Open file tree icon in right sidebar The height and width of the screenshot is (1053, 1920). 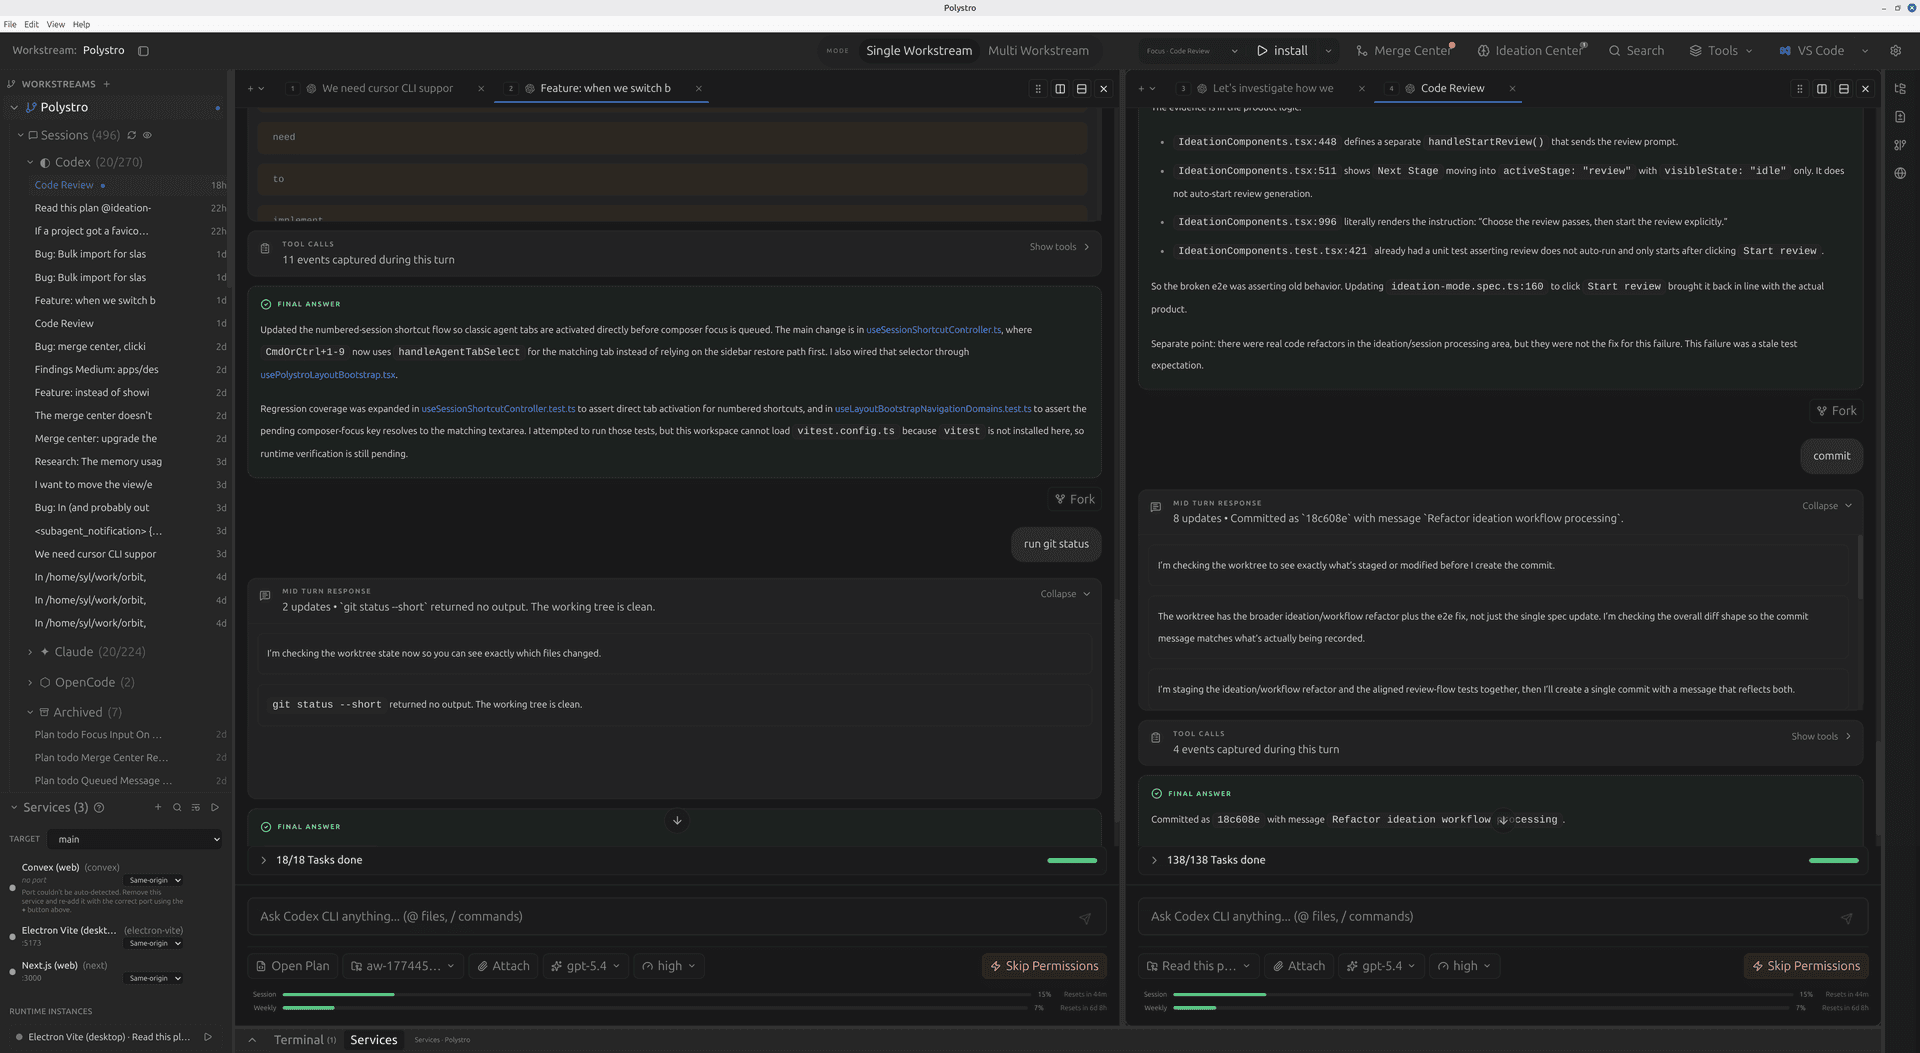1900,89
